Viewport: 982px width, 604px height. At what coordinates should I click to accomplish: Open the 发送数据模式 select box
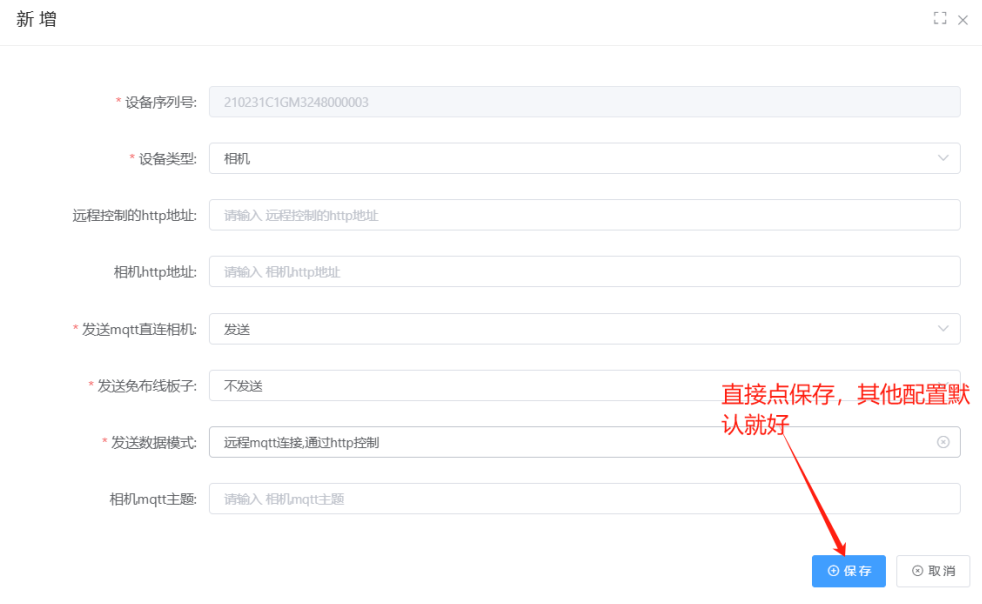584,442
